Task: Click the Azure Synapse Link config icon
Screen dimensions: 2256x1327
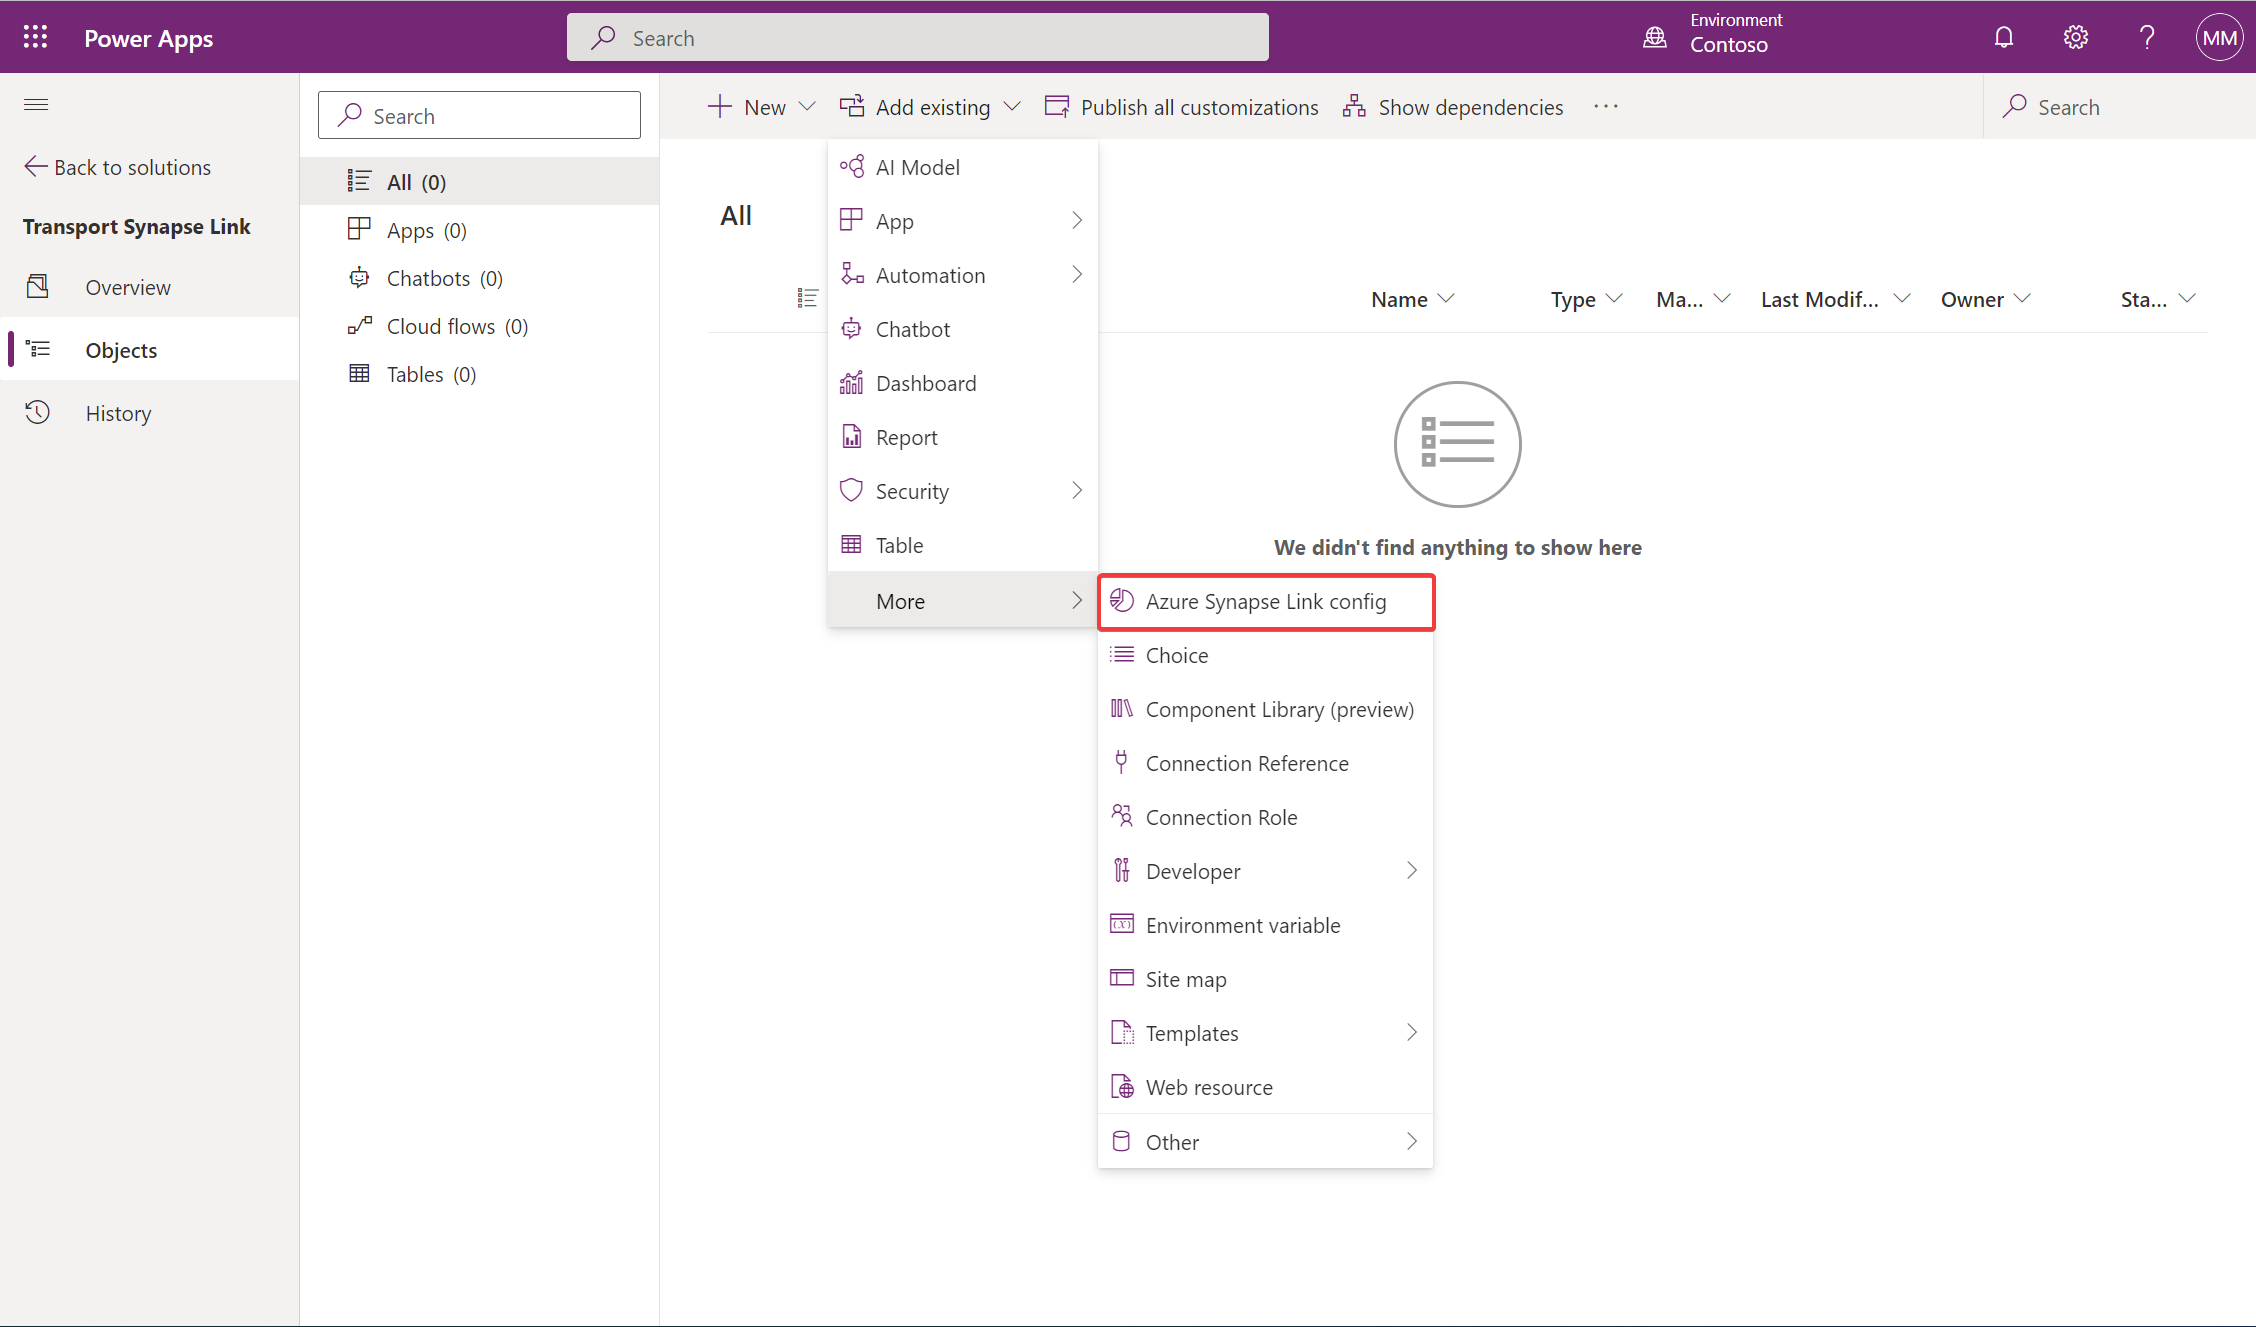Action: (x=1122, y=600)
